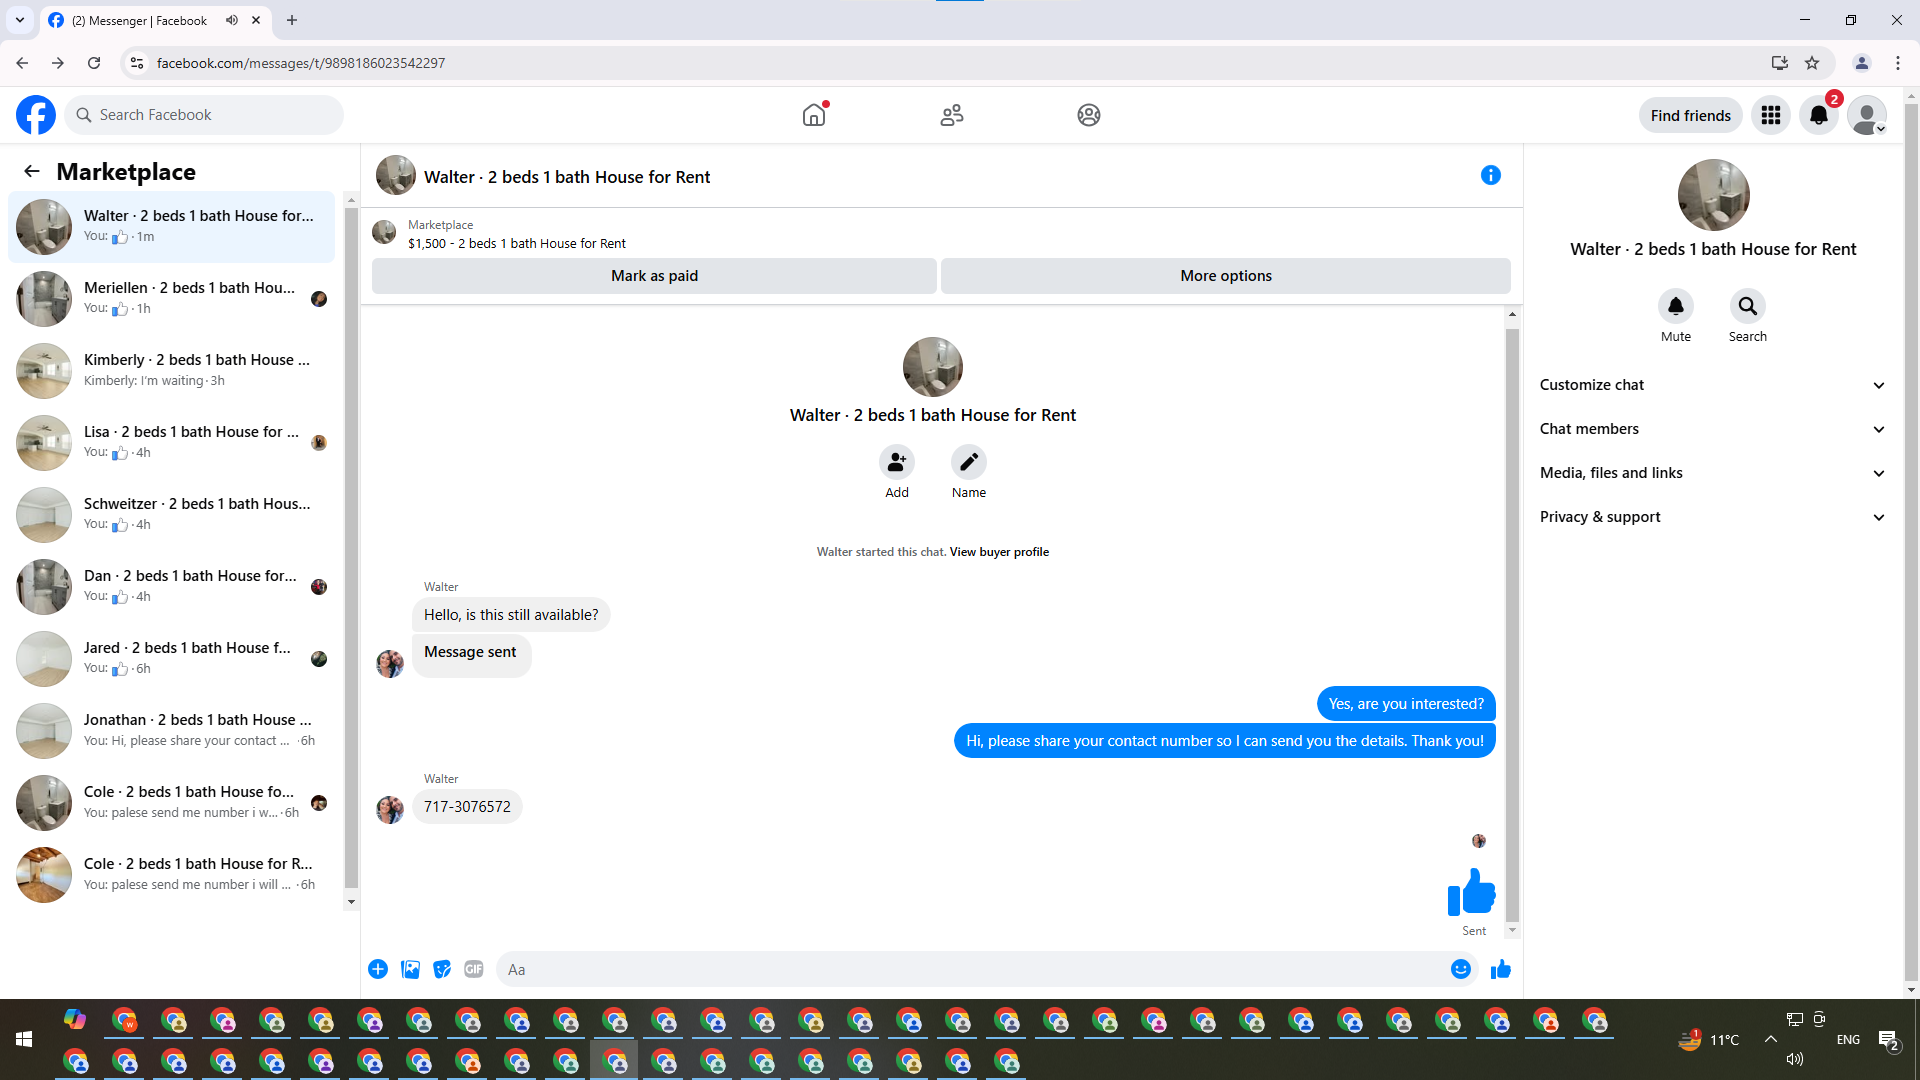1920x1080 pixels.
Task: Click the attach photo icon
Action: click(x=410, y=969)
